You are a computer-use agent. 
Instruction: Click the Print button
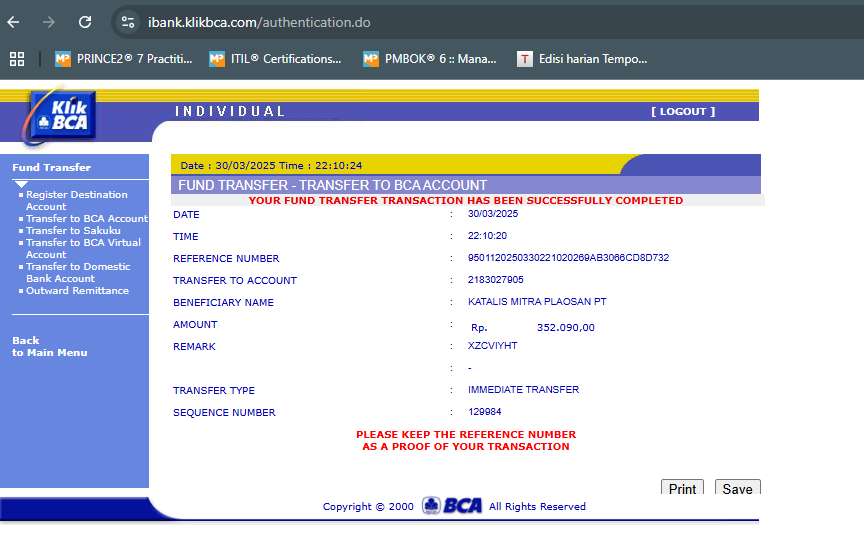point(682,487)
